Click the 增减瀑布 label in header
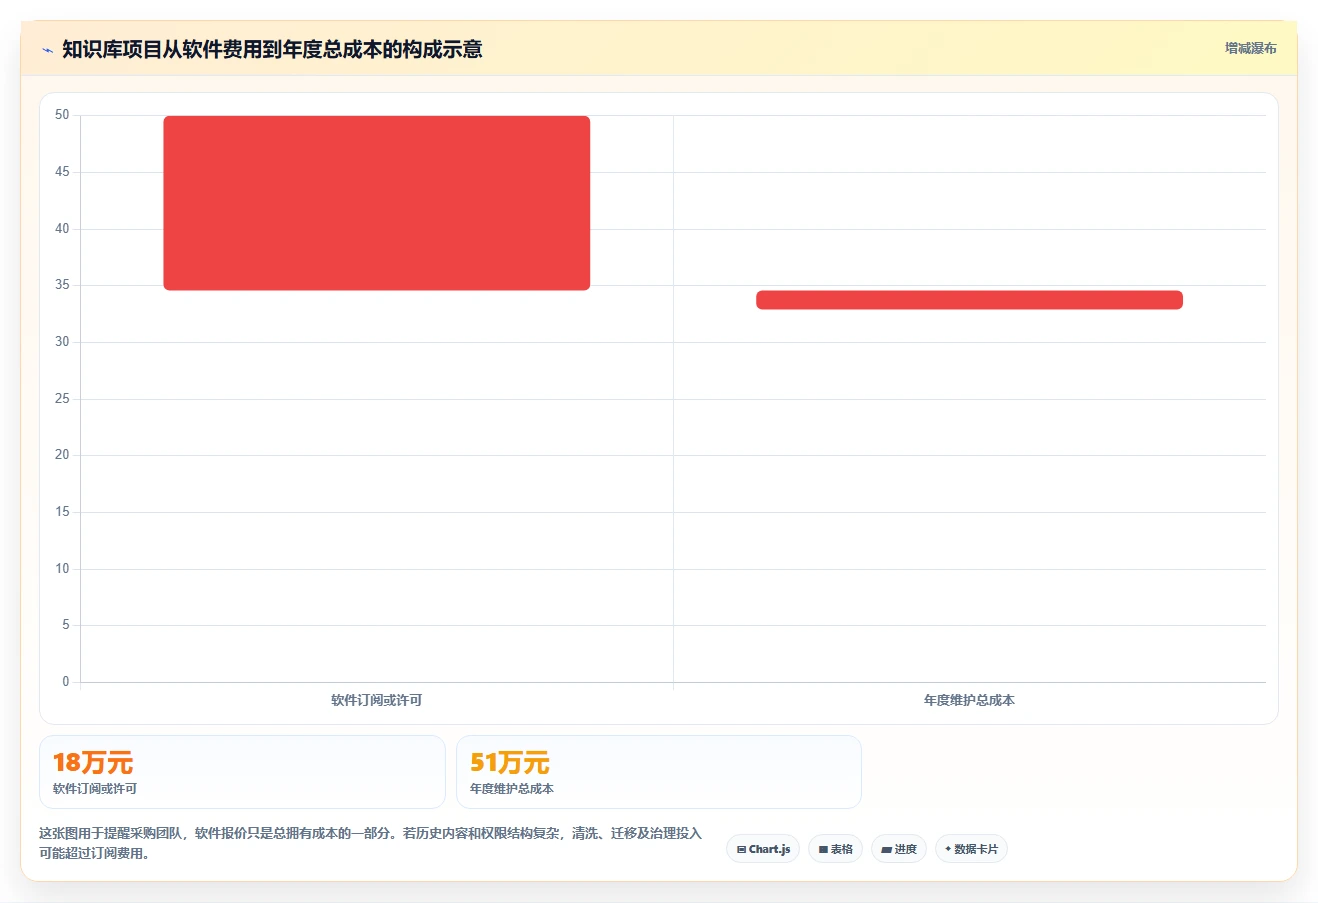Viewport: 1318px width, 903px height. [1250, 48]
